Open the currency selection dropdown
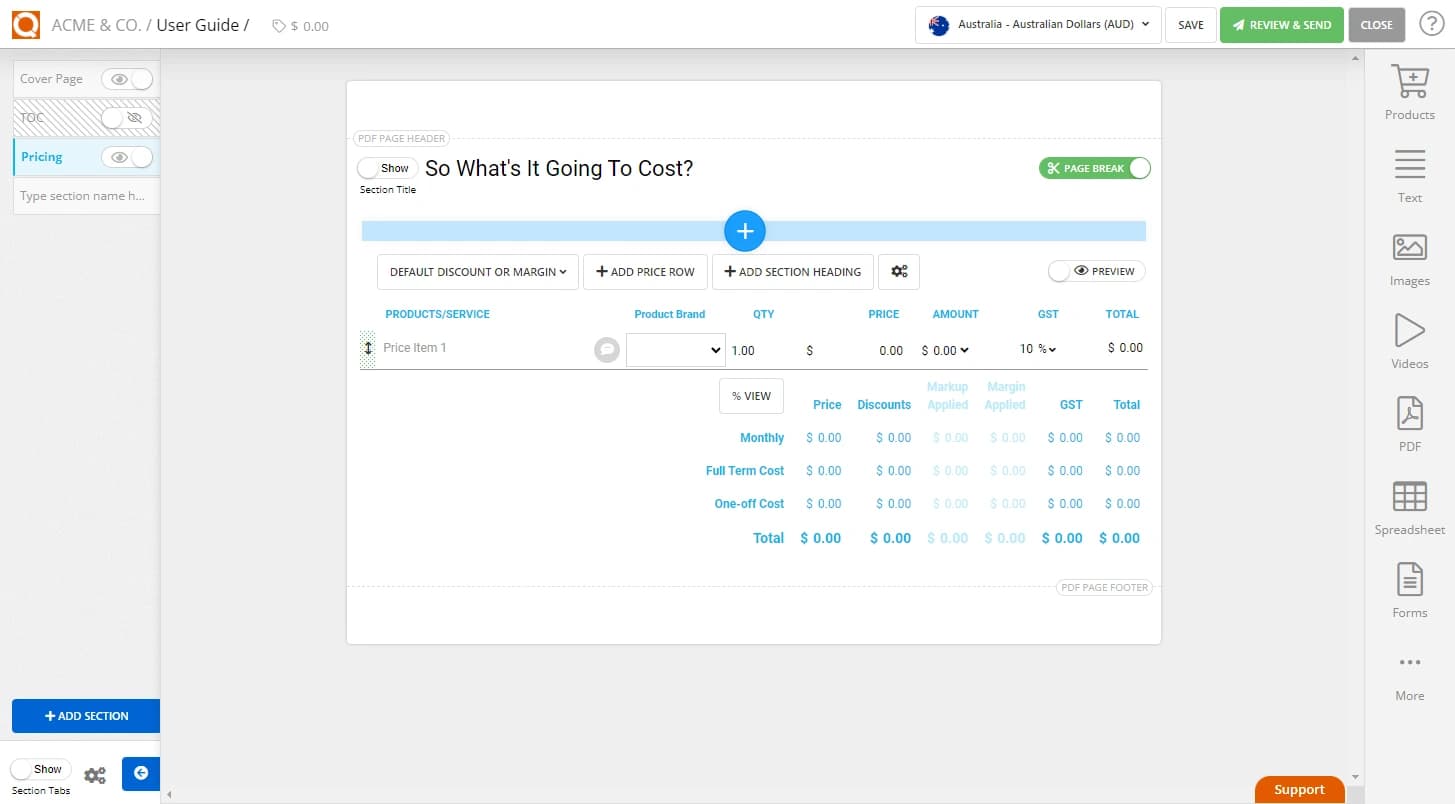1455x804 pixels. pyautogui.click(x=1037, y=25)
